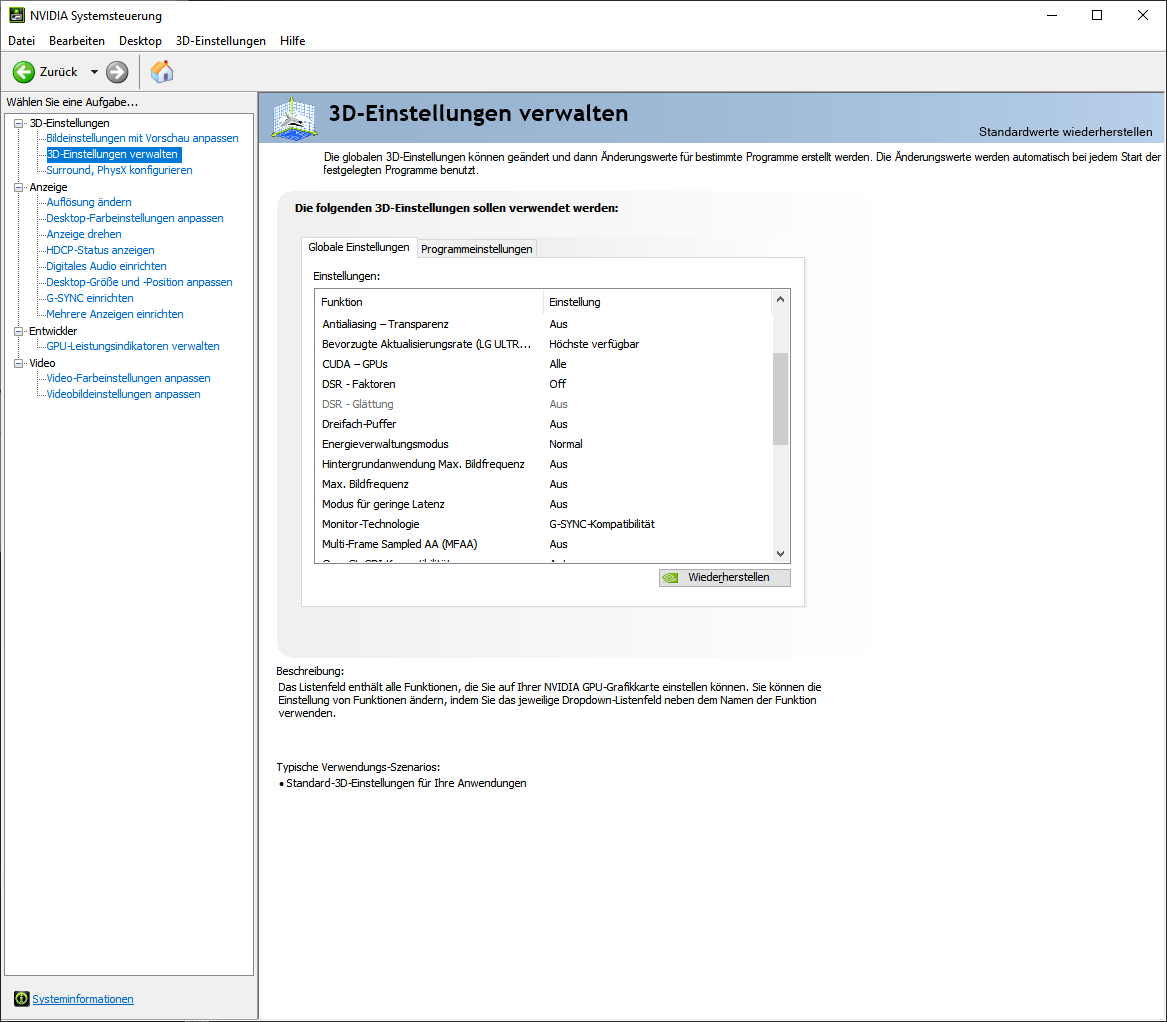
Task: Click the Wiederherstellen button
Action: [x=724, y=578]
